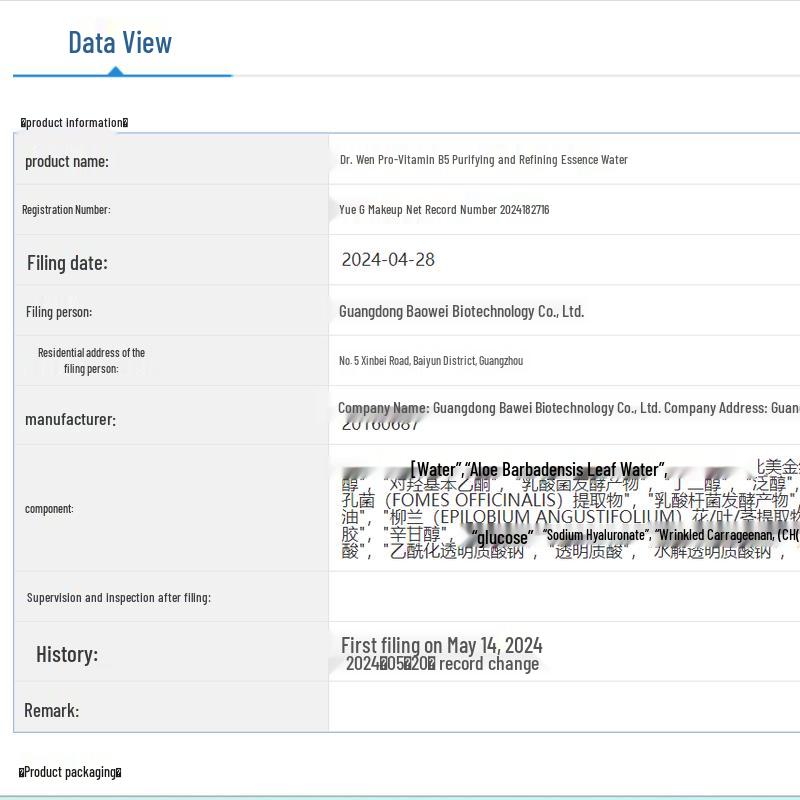The width and height of the screenshot is (800, 800).
Task: Select the product name value text
Action: click(483, 160)
